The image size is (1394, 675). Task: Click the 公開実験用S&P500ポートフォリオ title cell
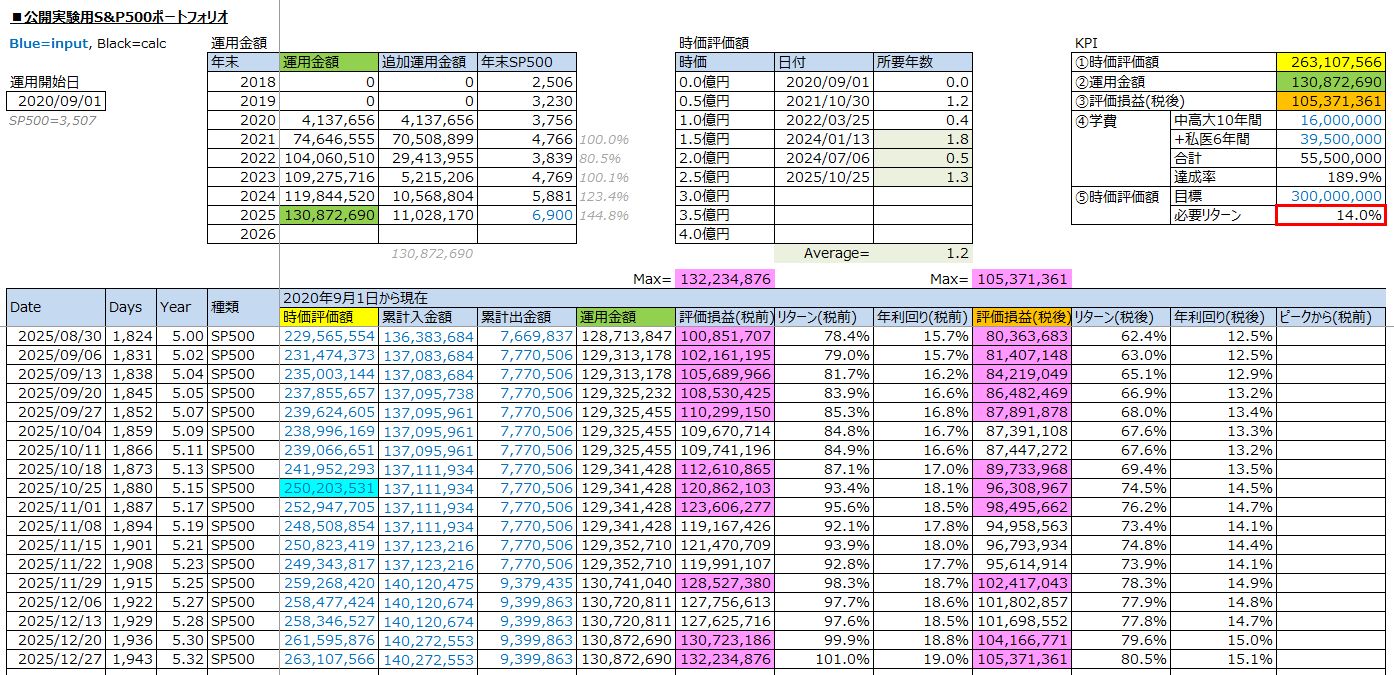120,17
